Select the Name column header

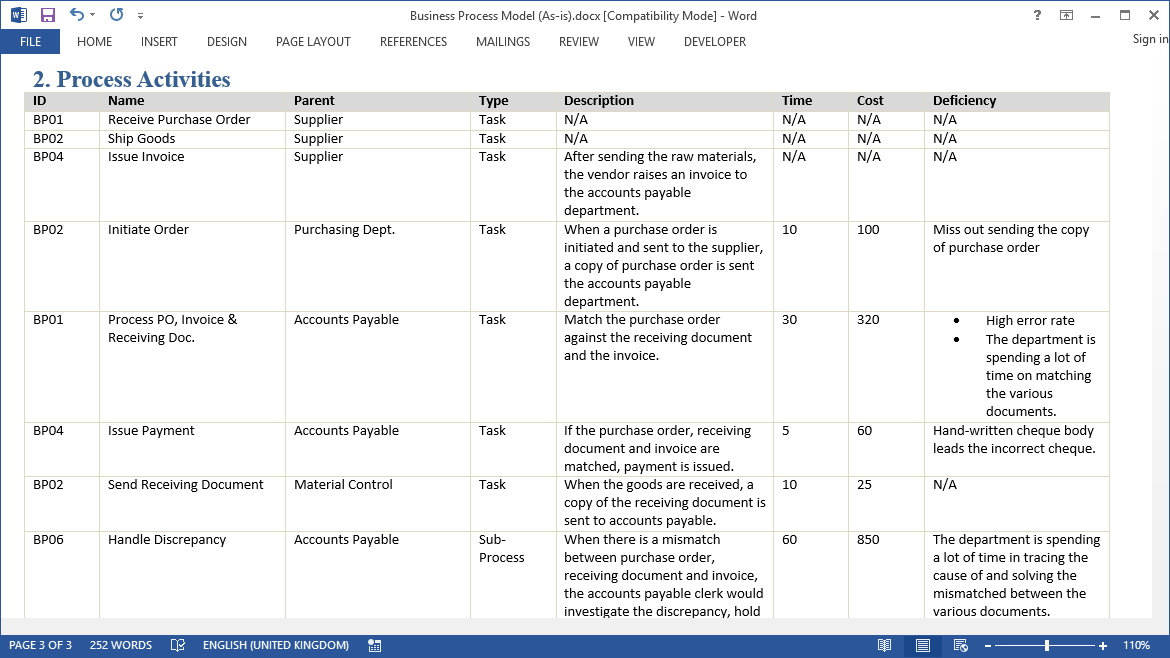[126, 101]
